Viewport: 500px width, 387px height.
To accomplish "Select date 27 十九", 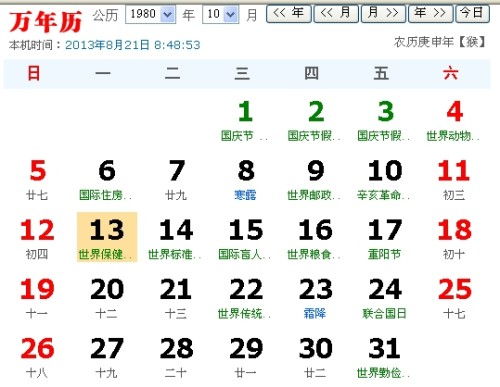I will tap(107, 358).
